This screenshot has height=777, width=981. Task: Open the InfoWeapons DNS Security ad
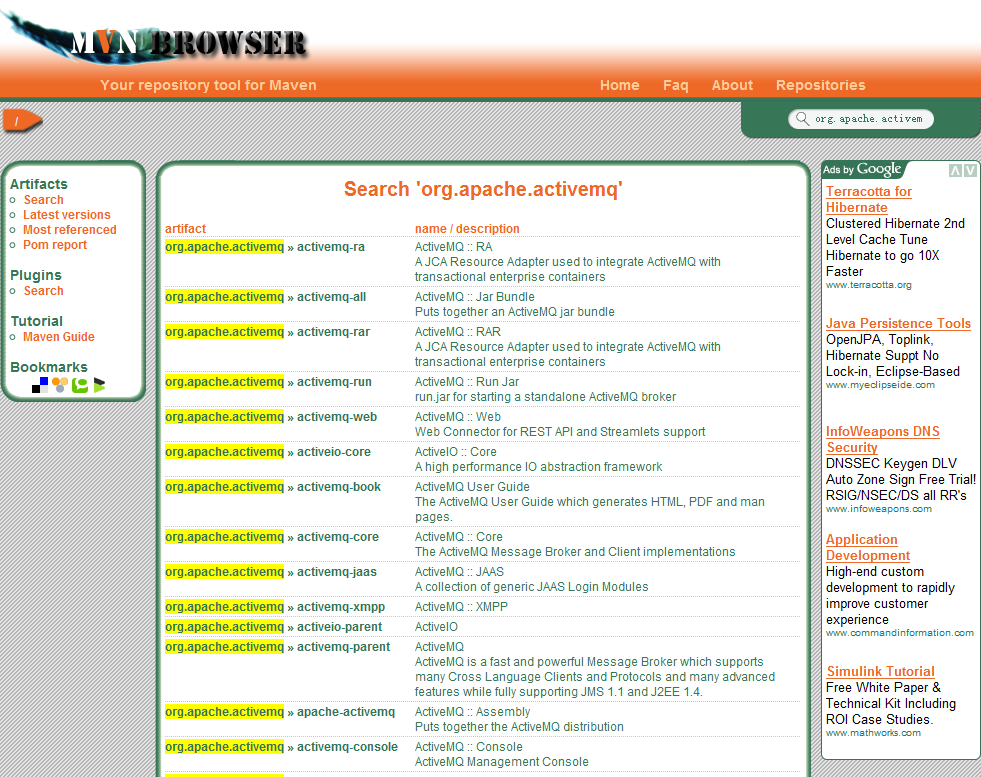point(882,439)
